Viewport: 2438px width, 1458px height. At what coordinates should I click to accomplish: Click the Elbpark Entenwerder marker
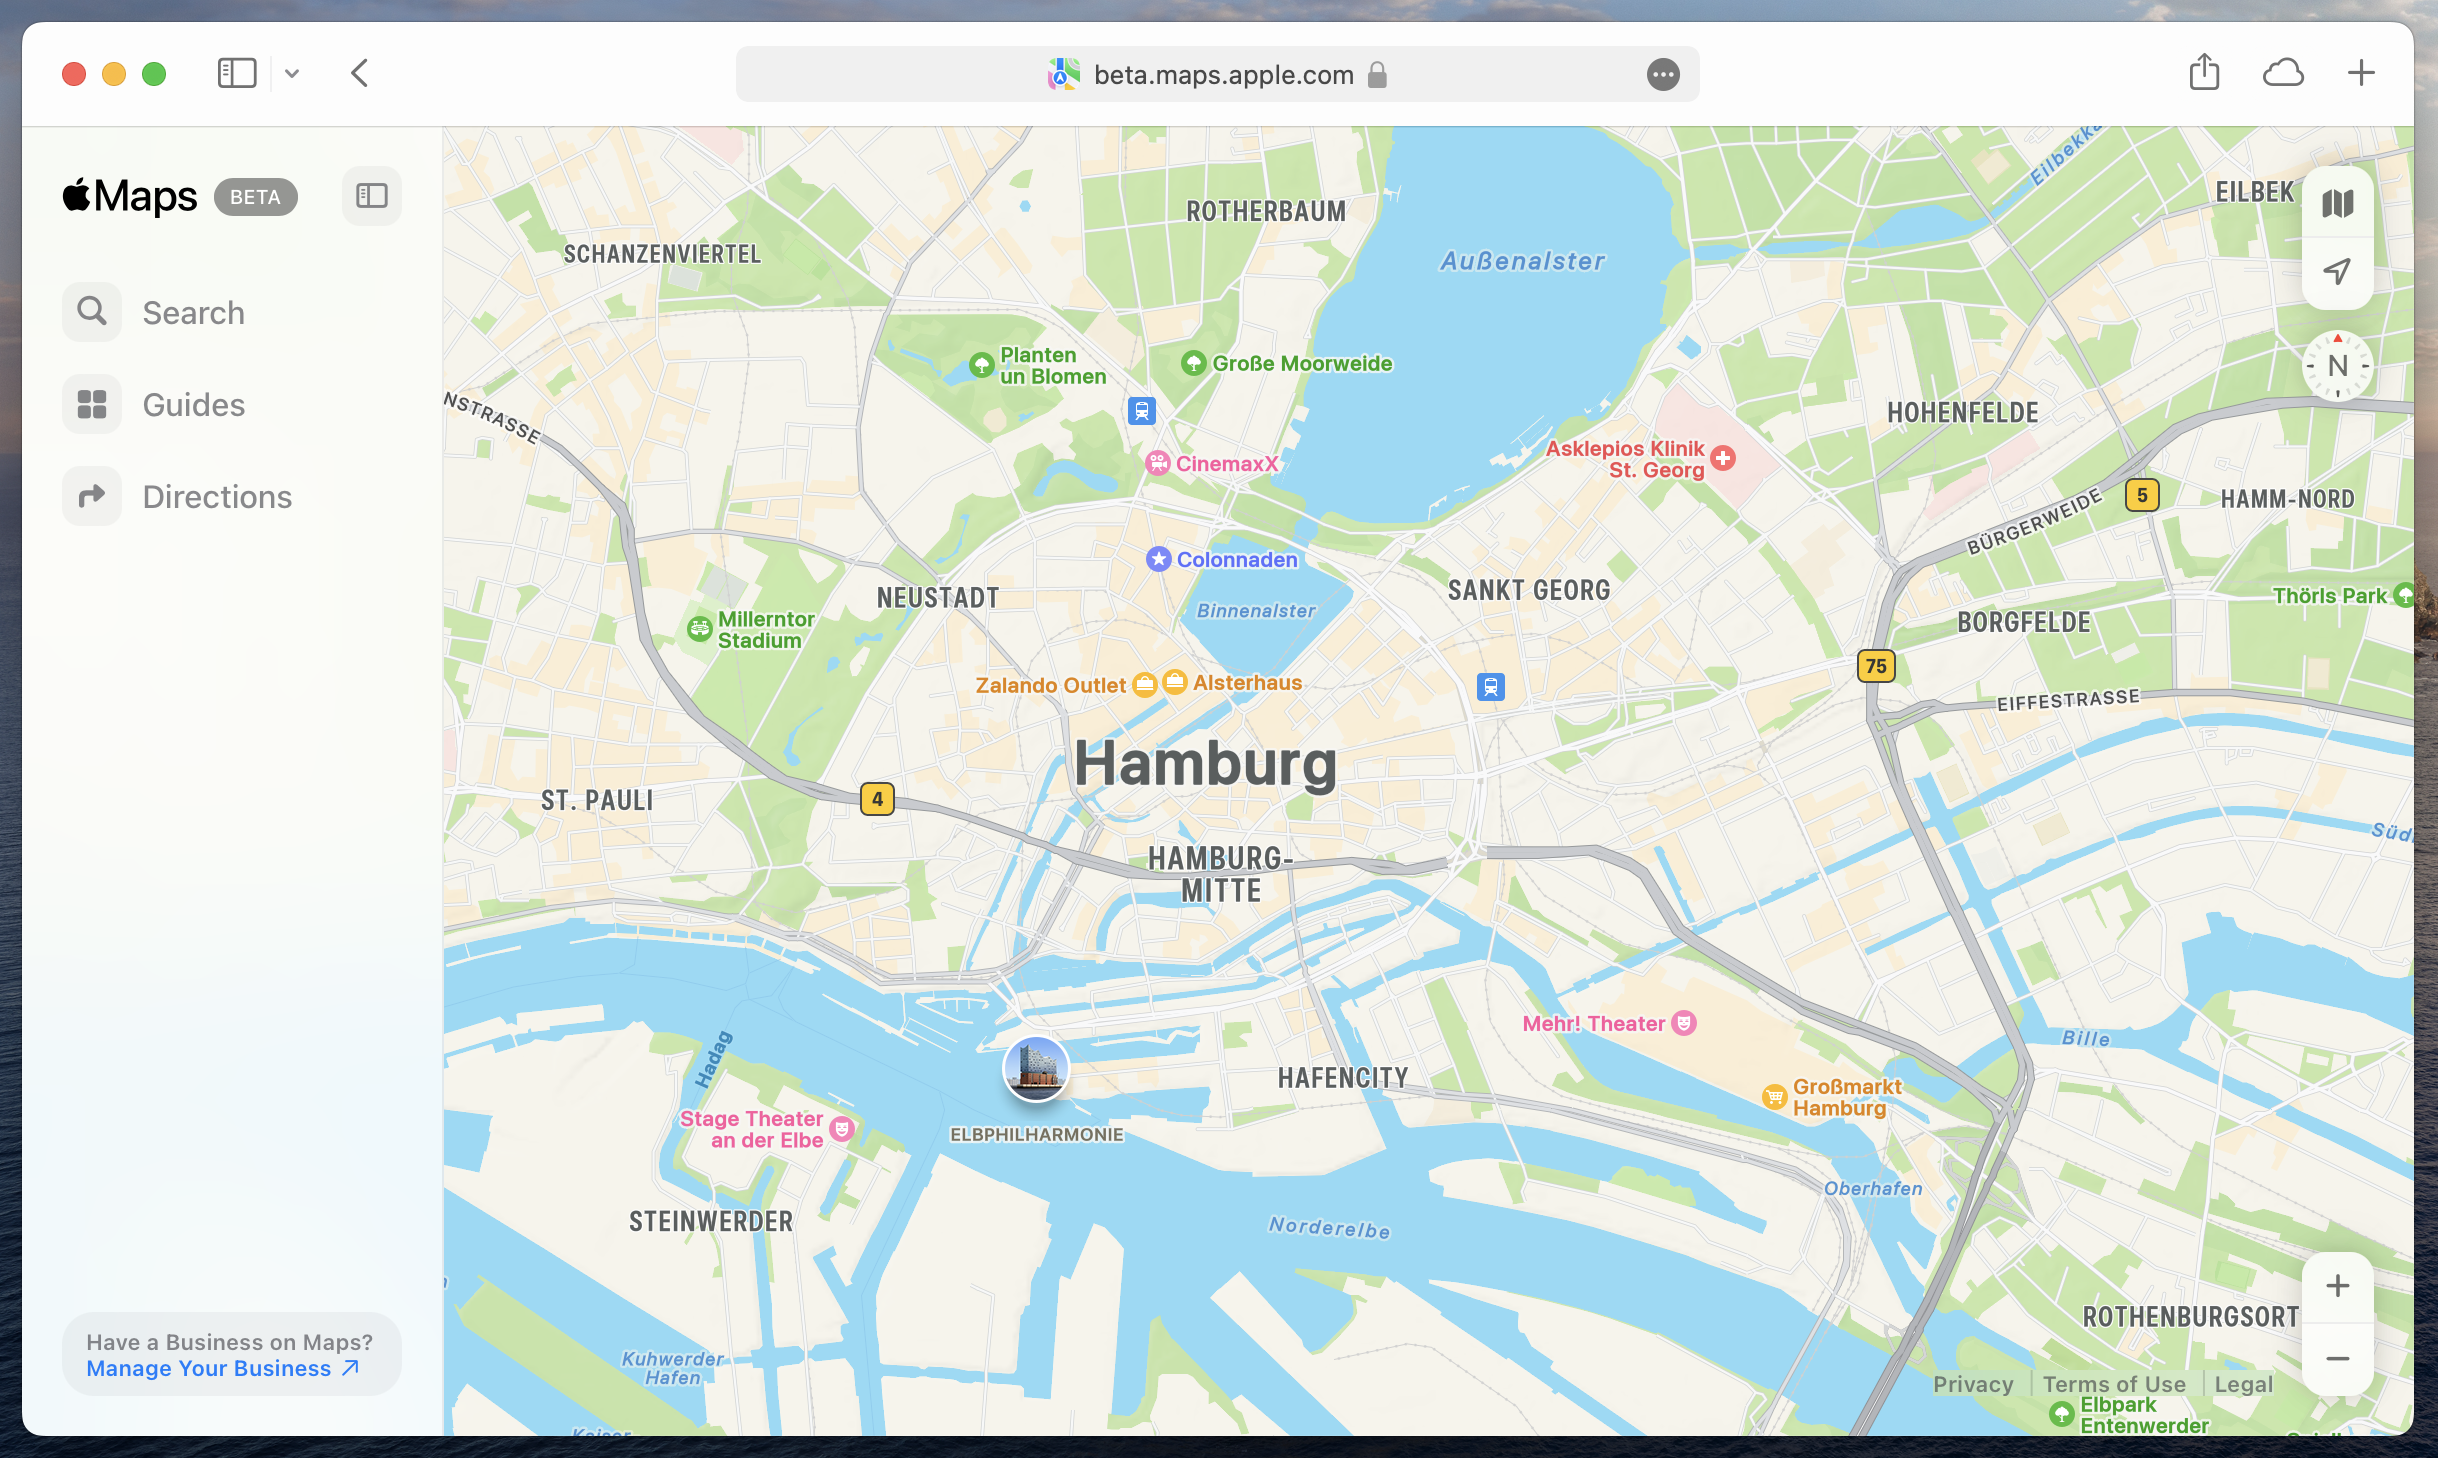coord(2062,1414)
